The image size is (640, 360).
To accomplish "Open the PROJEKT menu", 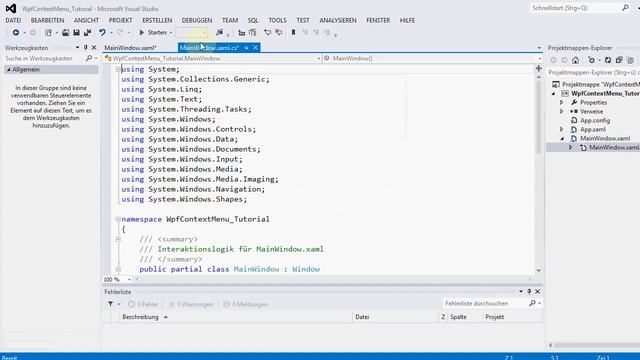I will point(120,20).
